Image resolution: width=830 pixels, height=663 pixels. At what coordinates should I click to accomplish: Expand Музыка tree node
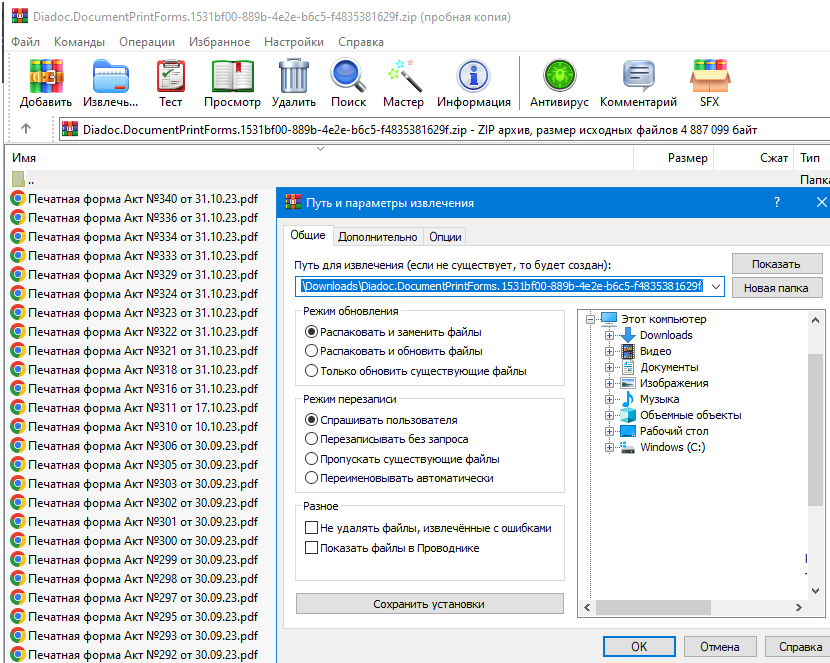tap(609, 399)
